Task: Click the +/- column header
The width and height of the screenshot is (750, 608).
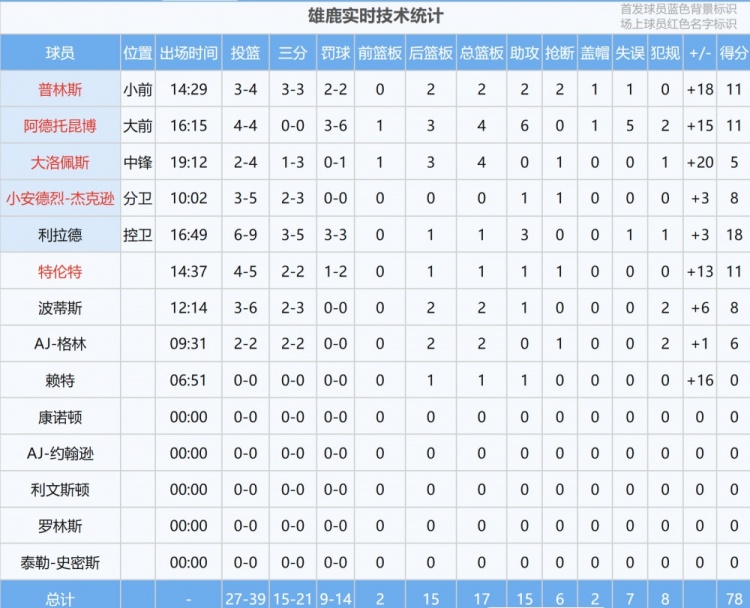Action: (699, 53)
